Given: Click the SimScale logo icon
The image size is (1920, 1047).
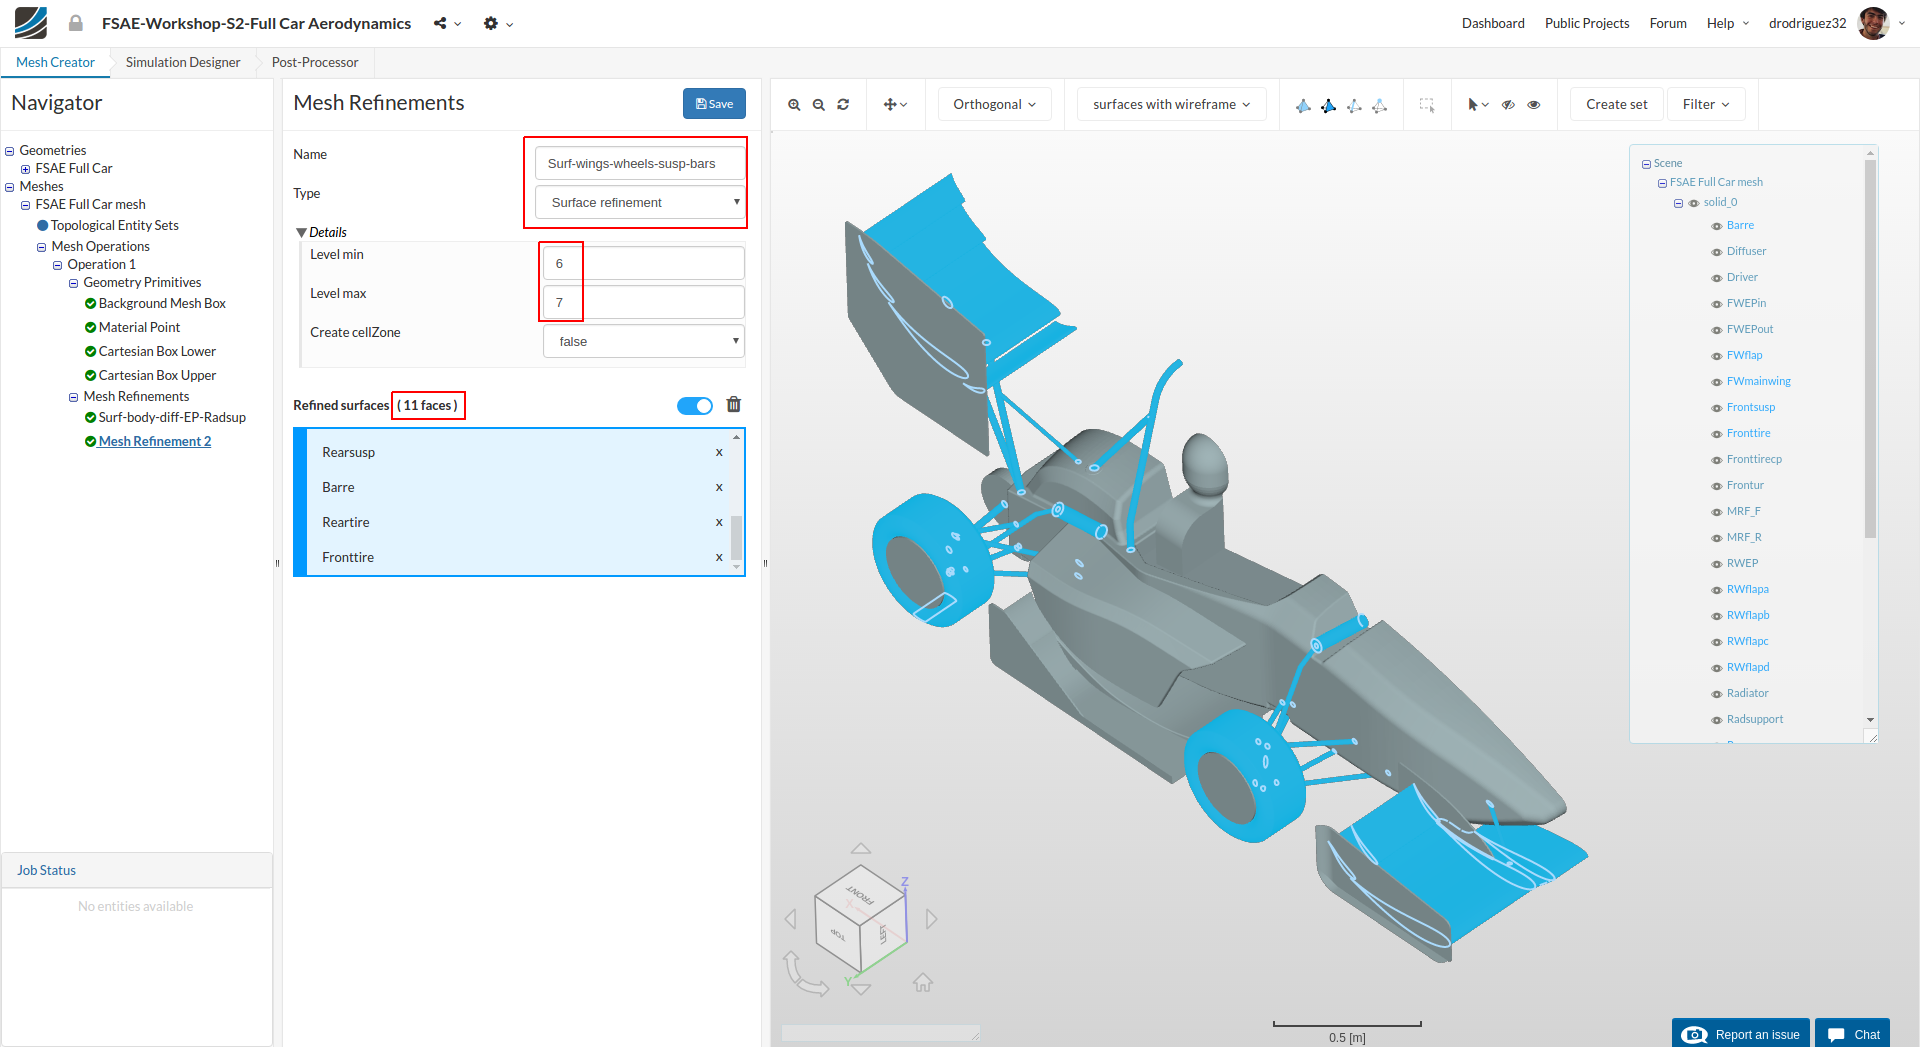Looking at the screenshot, I should [x=31, y=23].
